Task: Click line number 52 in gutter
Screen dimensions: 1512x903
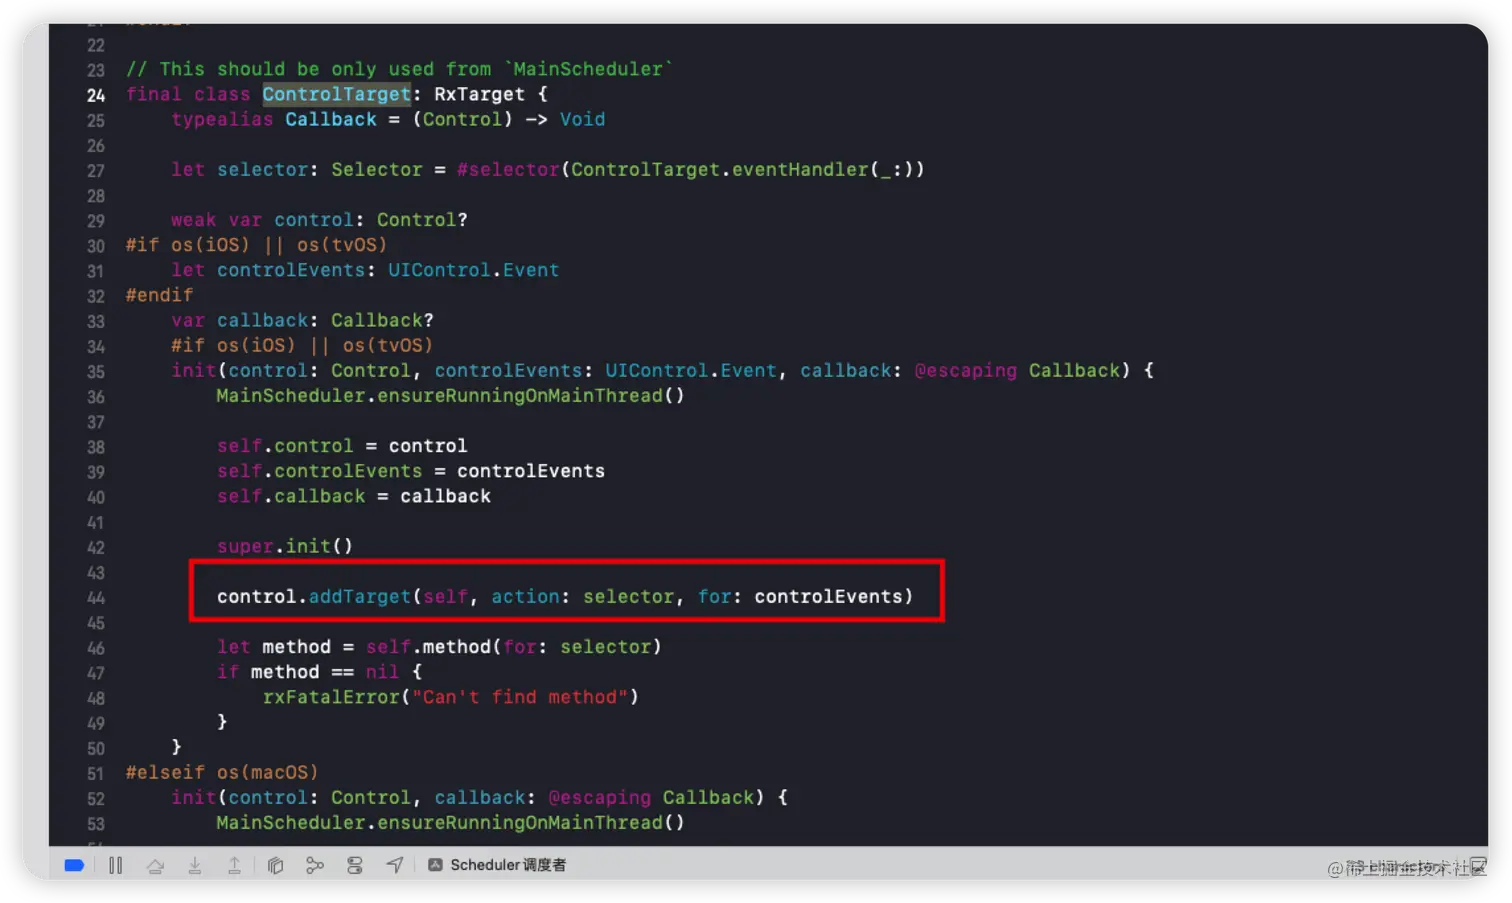Action: point(96,799)
